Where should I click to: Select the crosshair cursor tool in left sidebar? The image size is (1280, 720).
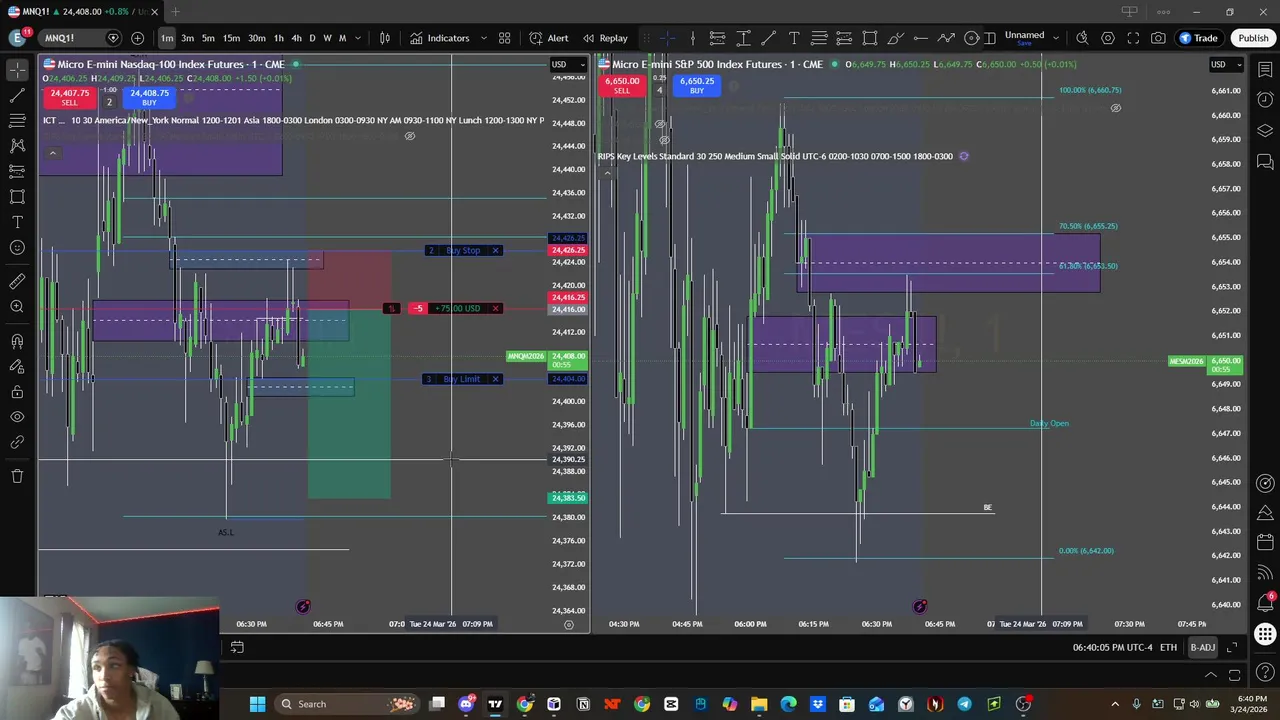(x=17, y=70)
